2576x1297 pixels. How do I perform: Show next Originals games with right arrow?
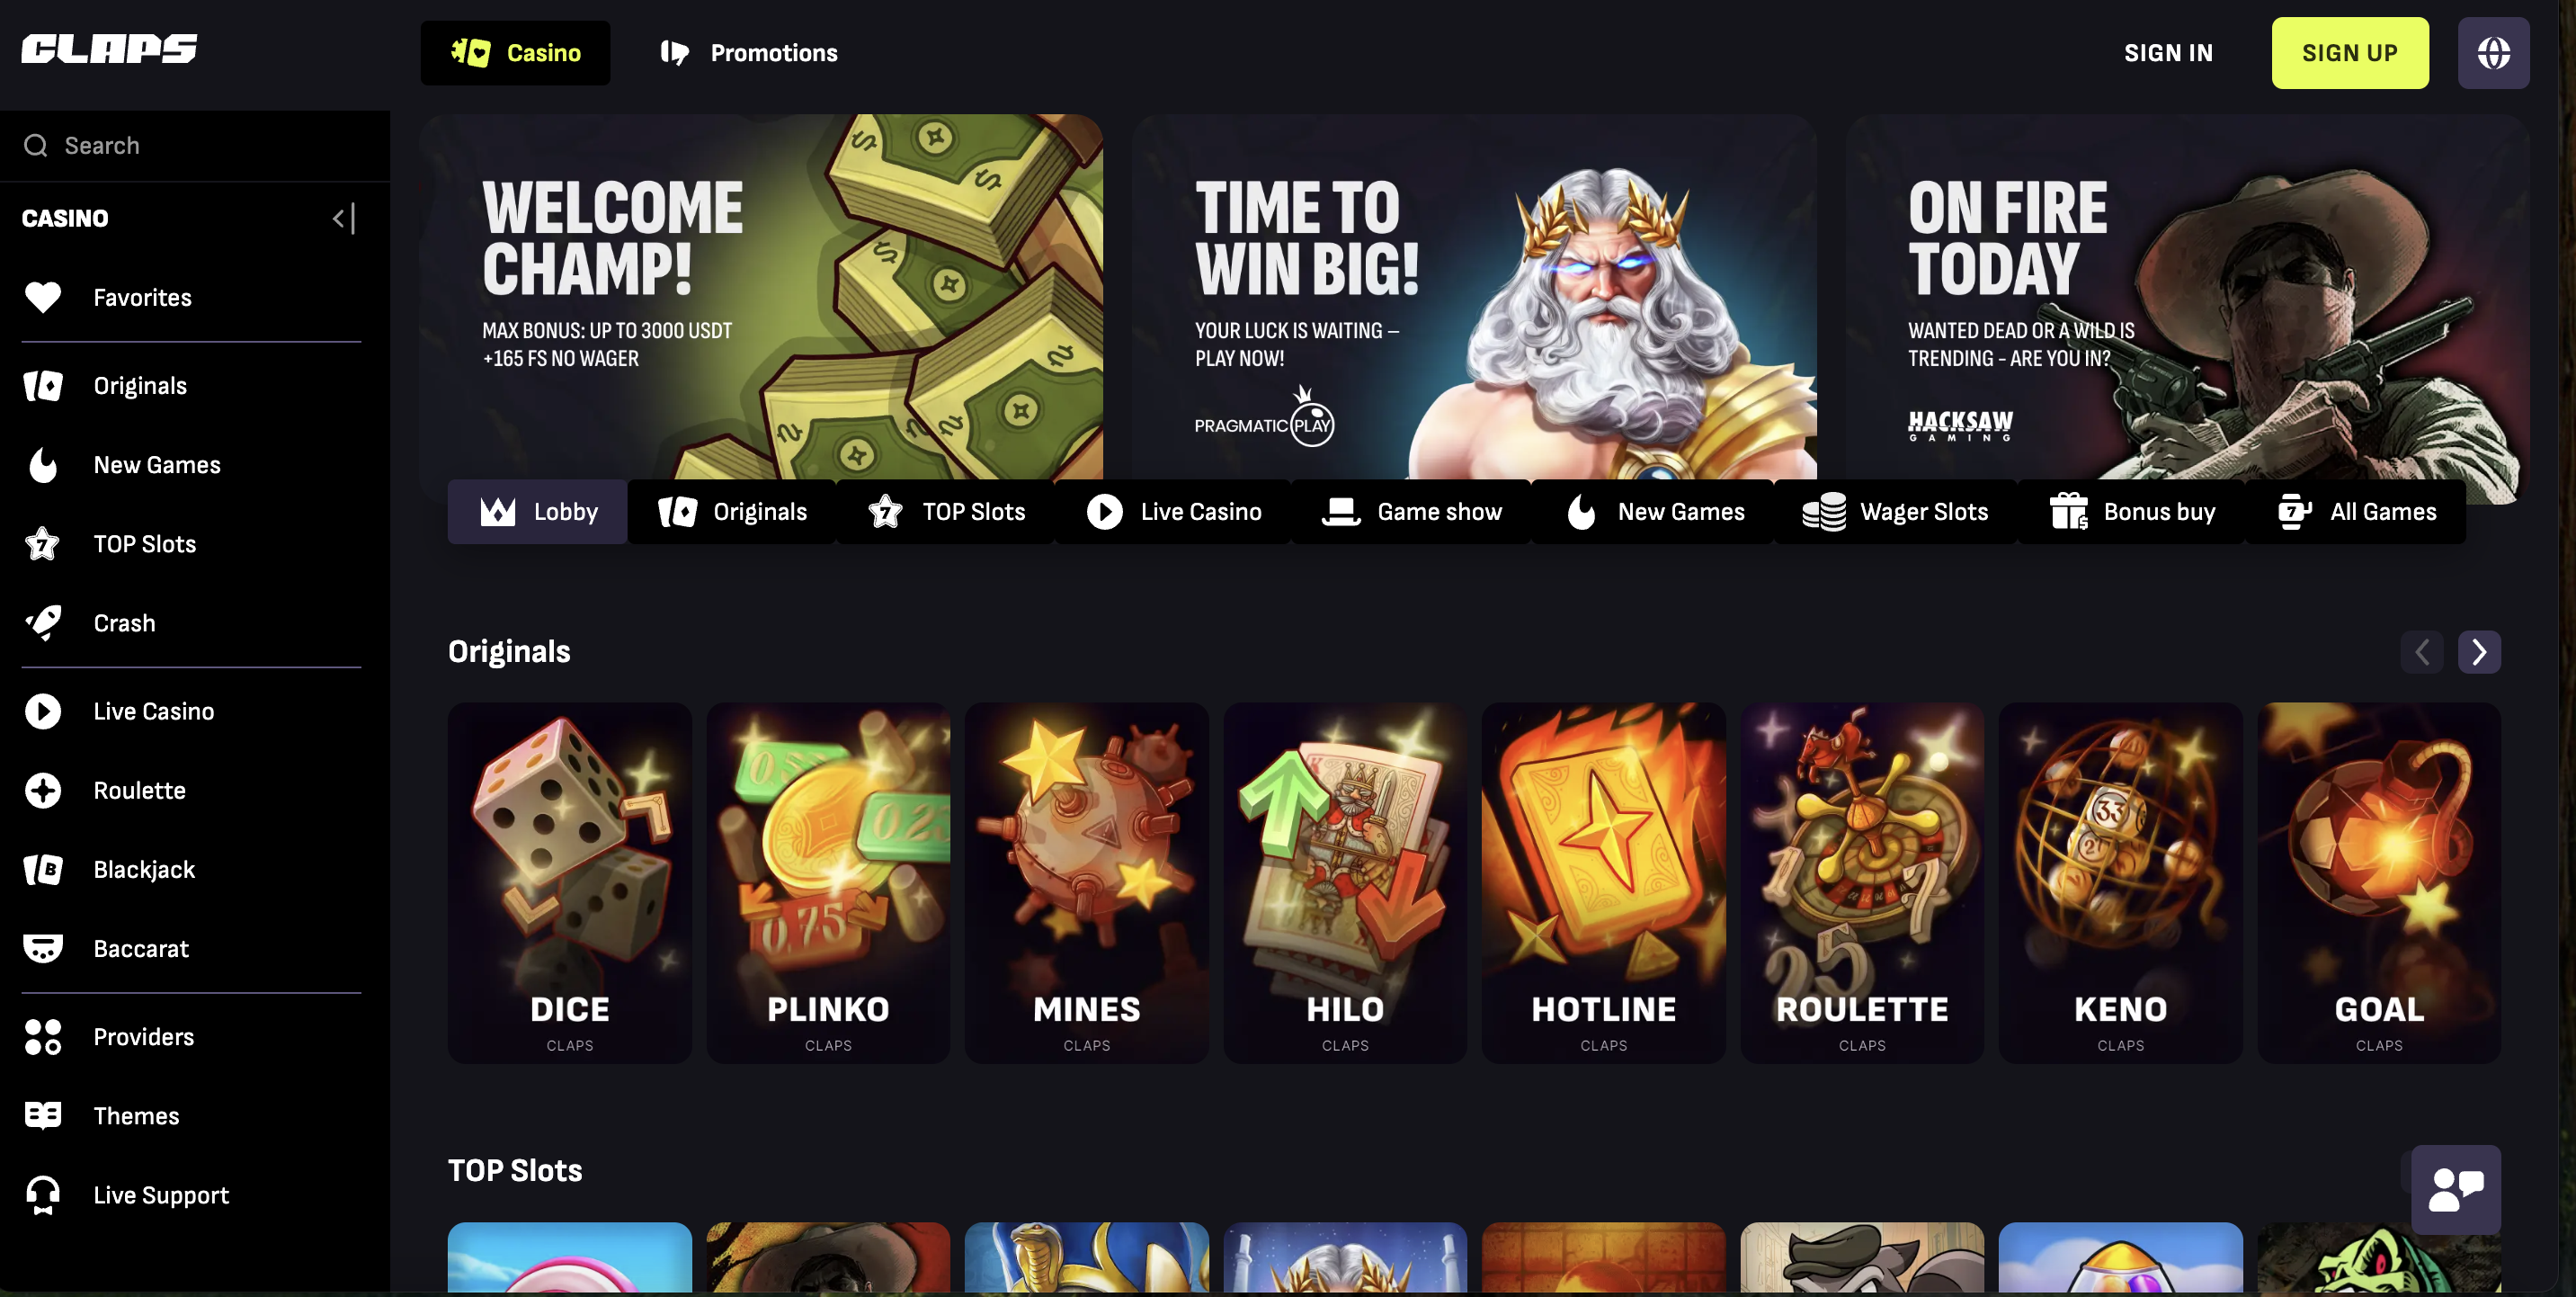(x=2479, y=652)
